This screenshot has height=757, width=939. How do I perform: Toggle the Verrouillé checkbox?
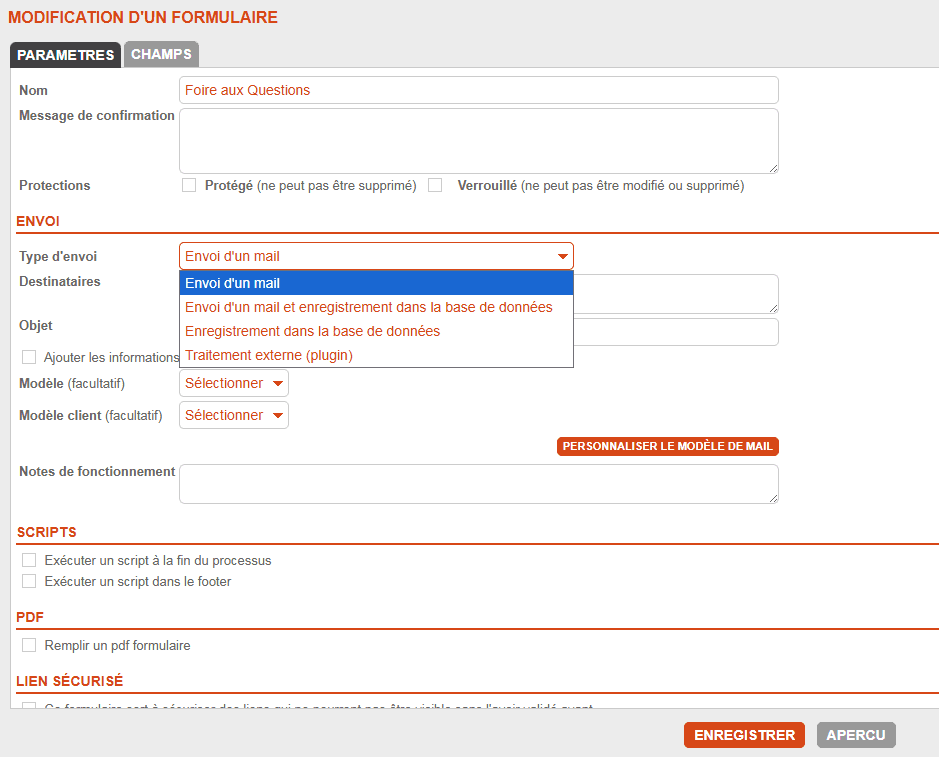pyautogui.click(x=435, y=185)
